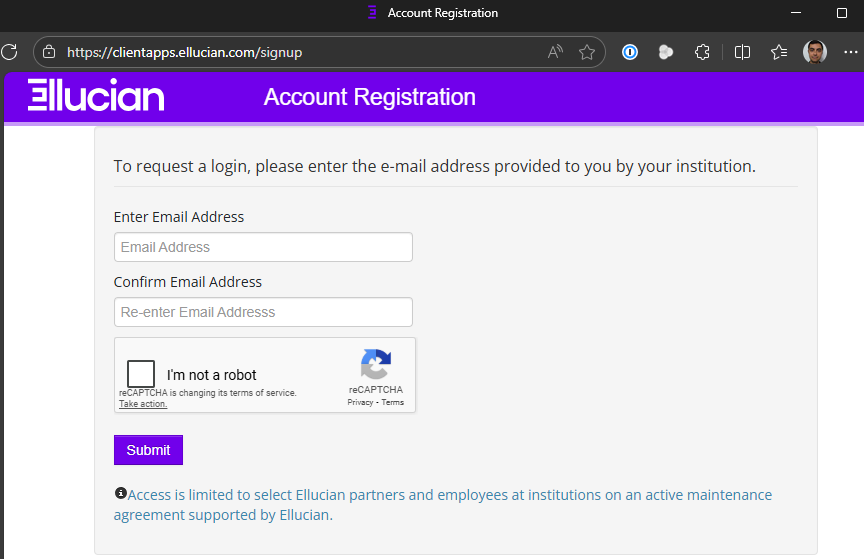Open the reCAPTCHA Terms link
Image resolution: width=864 pixels, height=559 pixels.
[x=393, y=402]
